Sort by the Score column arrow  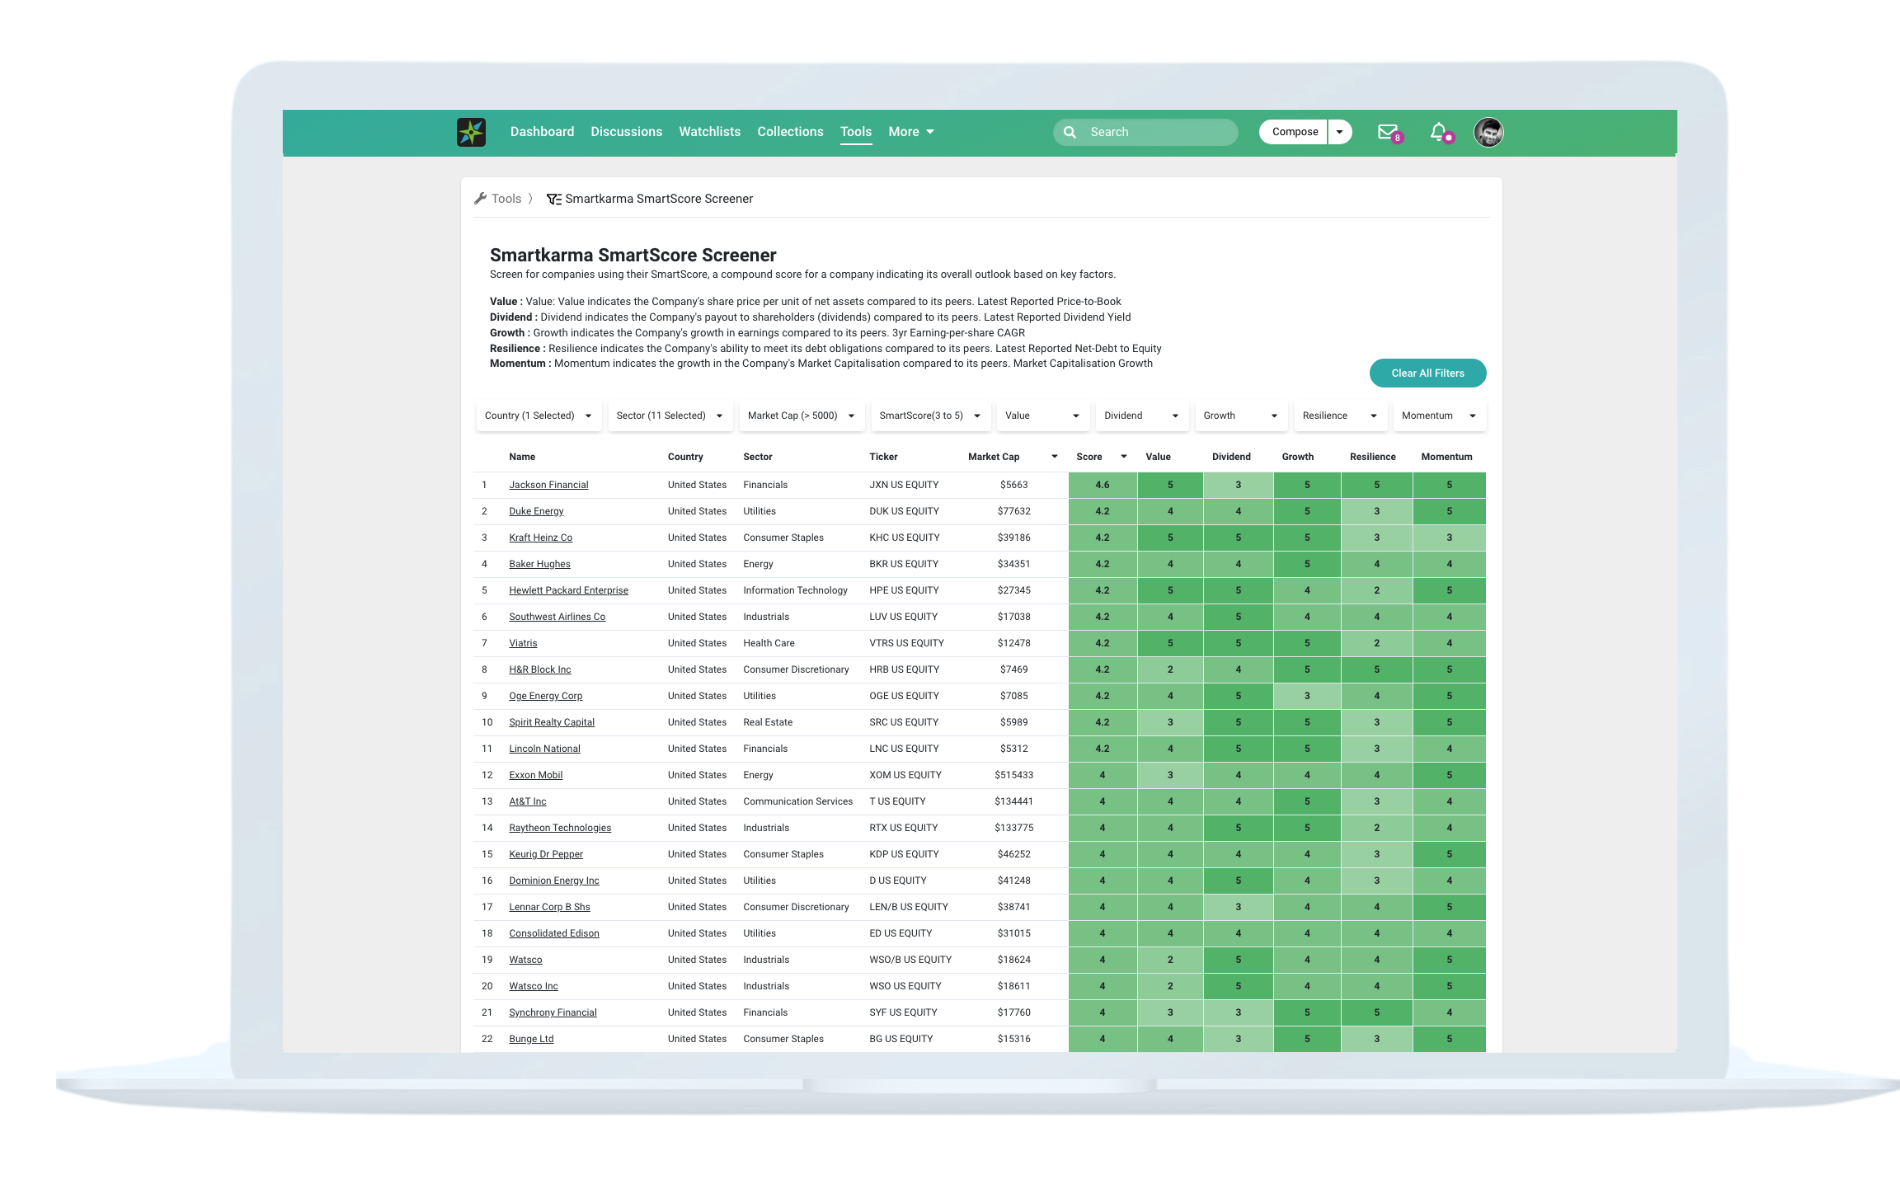coord(1124,457)
